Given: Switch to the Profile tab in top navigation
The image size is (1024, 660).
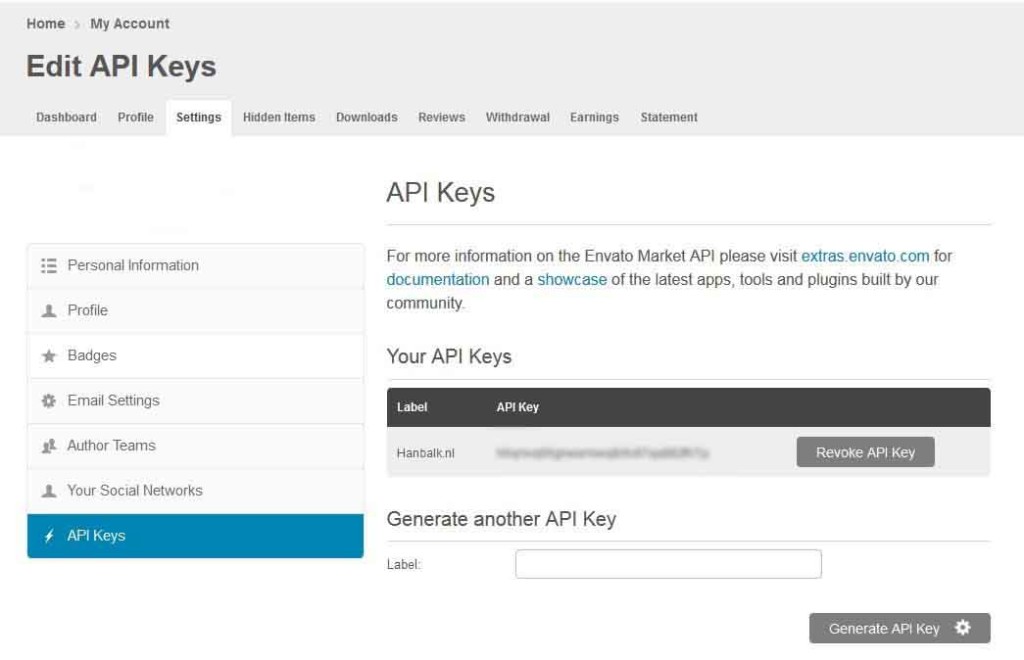Looking at the screenshot, I should tap(136, 118).
